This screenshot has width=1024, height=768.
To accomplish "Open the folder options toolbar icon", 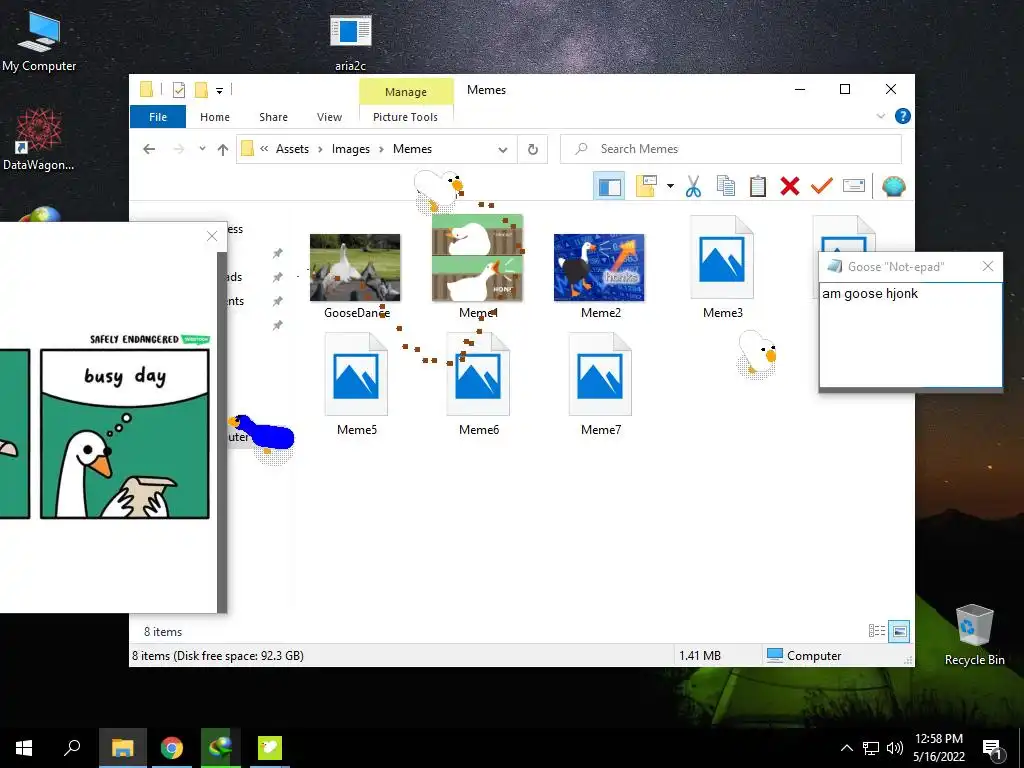I will pyautogui.click(x=646, y=187).
